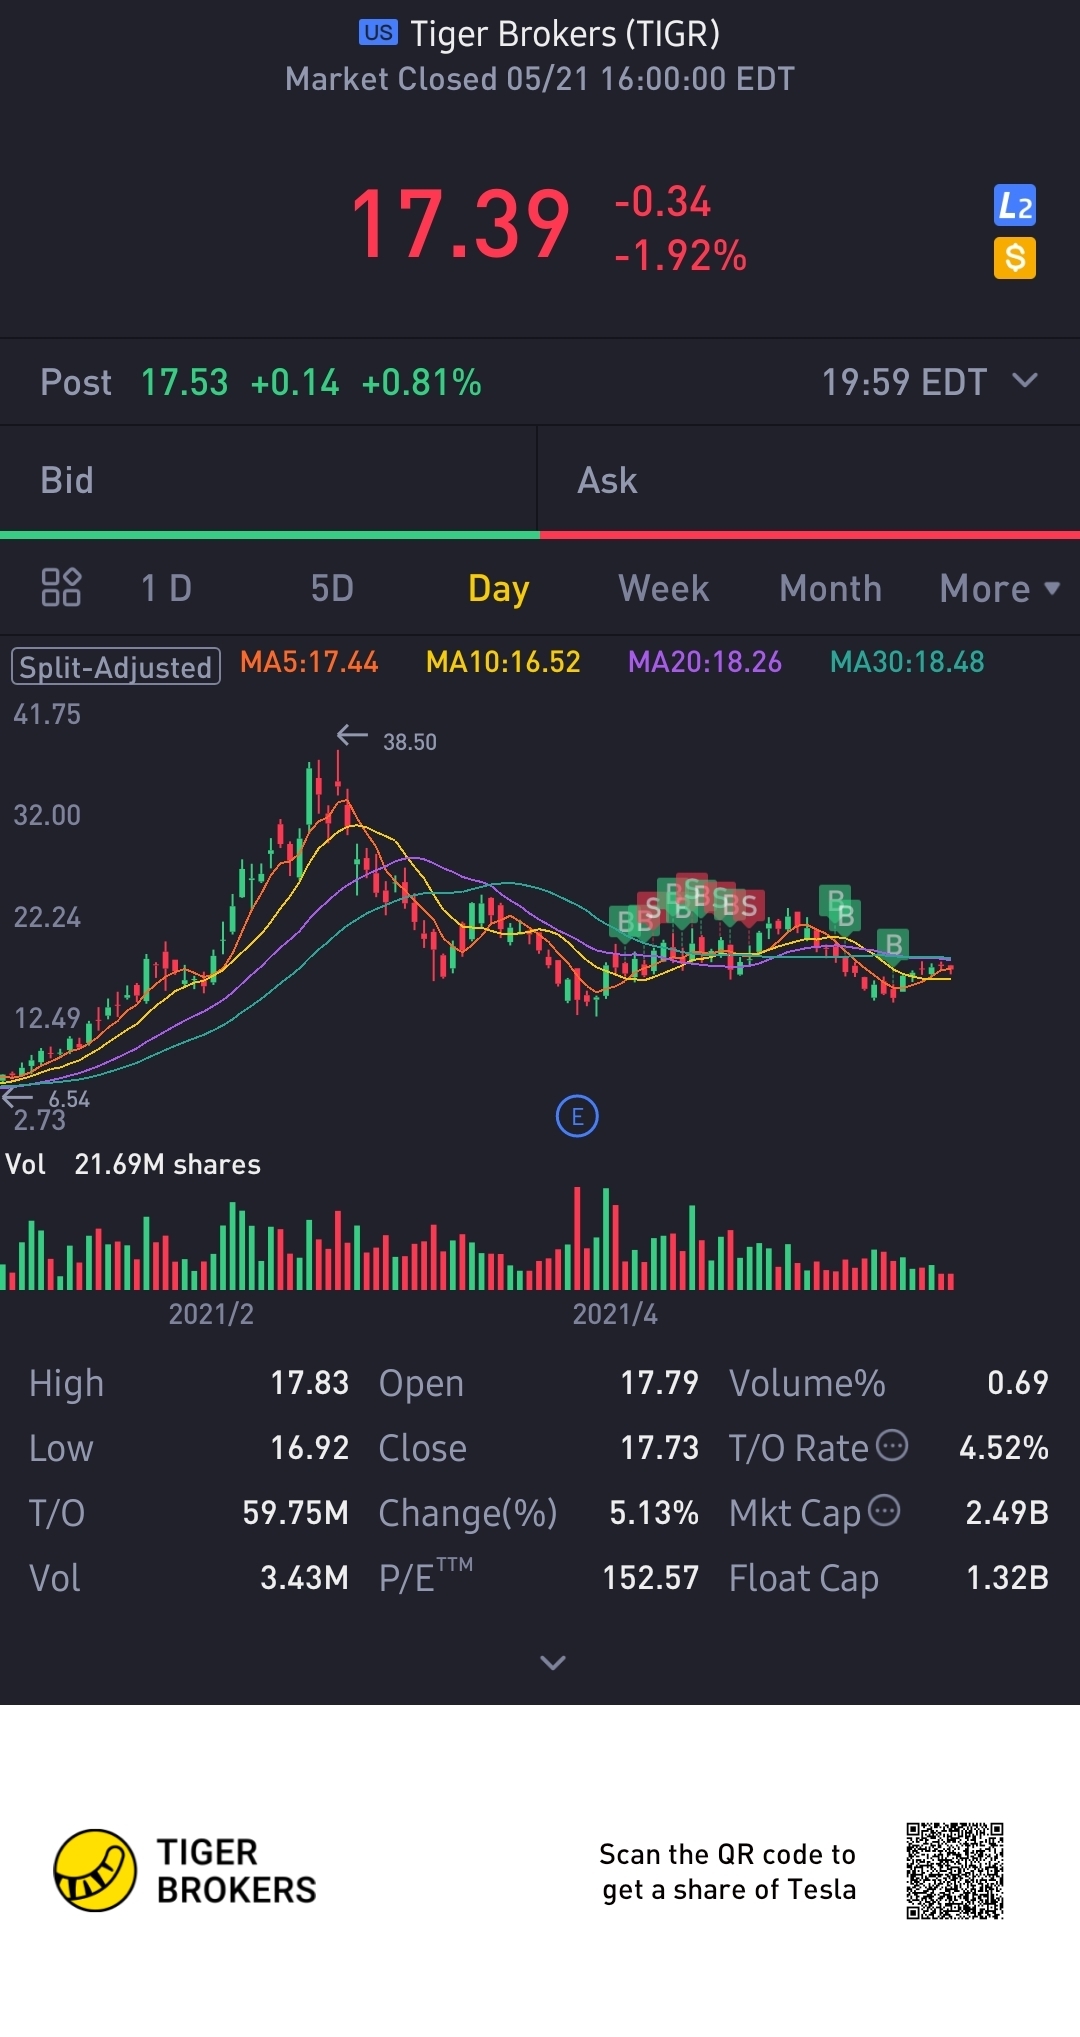Tap the T/O value 59.75M
The height and width of the screenshot is (2037, 1080).
coord(296,1513)
